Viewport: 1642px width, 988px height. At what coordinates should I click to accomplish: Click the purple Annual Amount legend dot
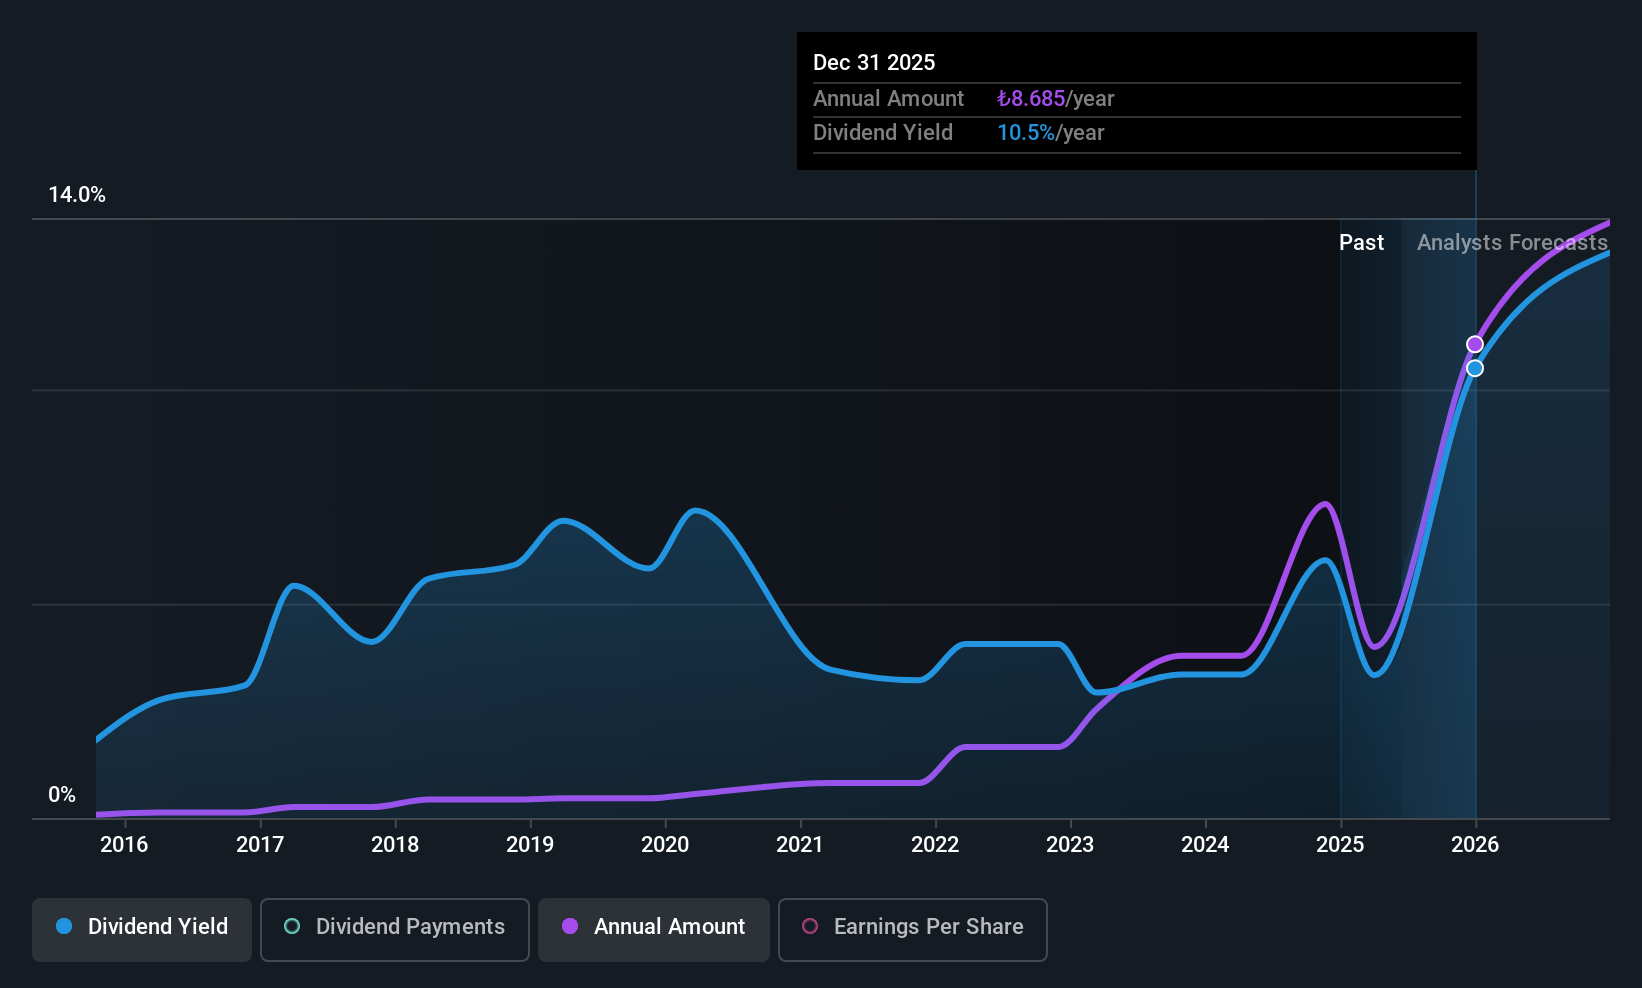(570, 926)
